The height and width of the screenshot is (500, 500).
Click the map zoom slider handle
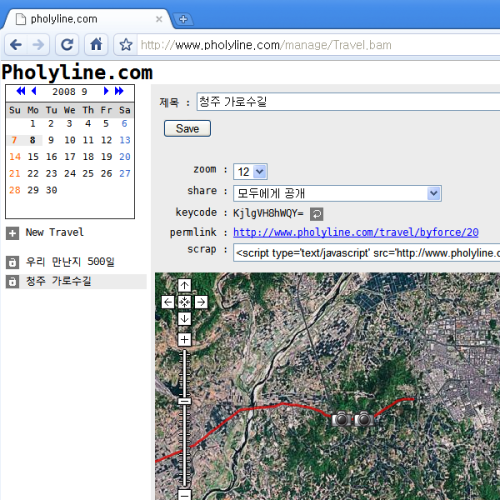coord(184,401)
